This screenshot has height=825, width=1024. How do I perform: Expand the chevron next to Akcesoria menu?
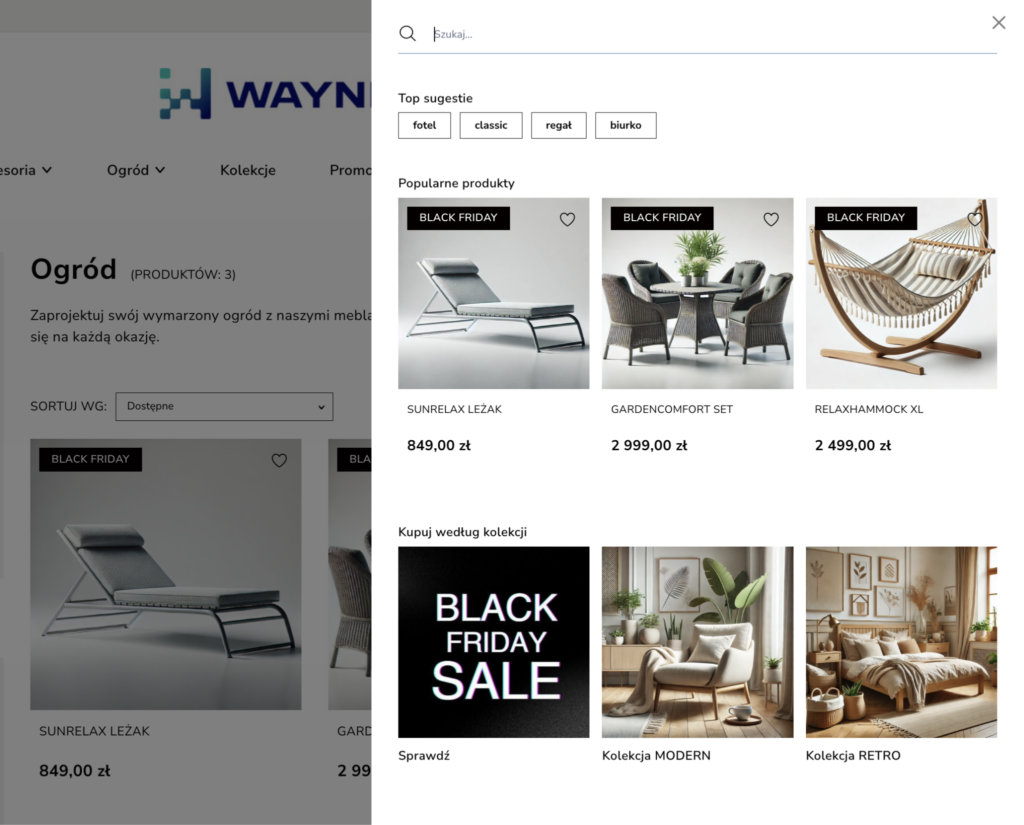47,170
